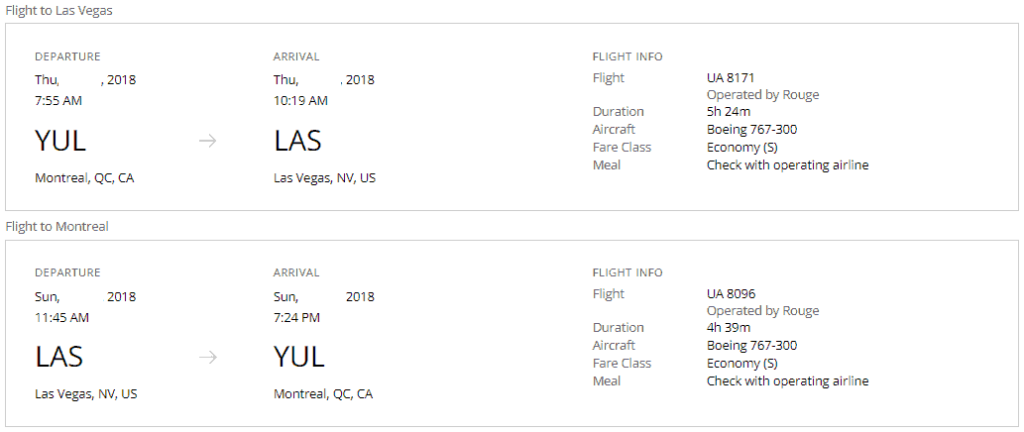
Task: Click the large LAS arrival airport code
Action: 298,141
